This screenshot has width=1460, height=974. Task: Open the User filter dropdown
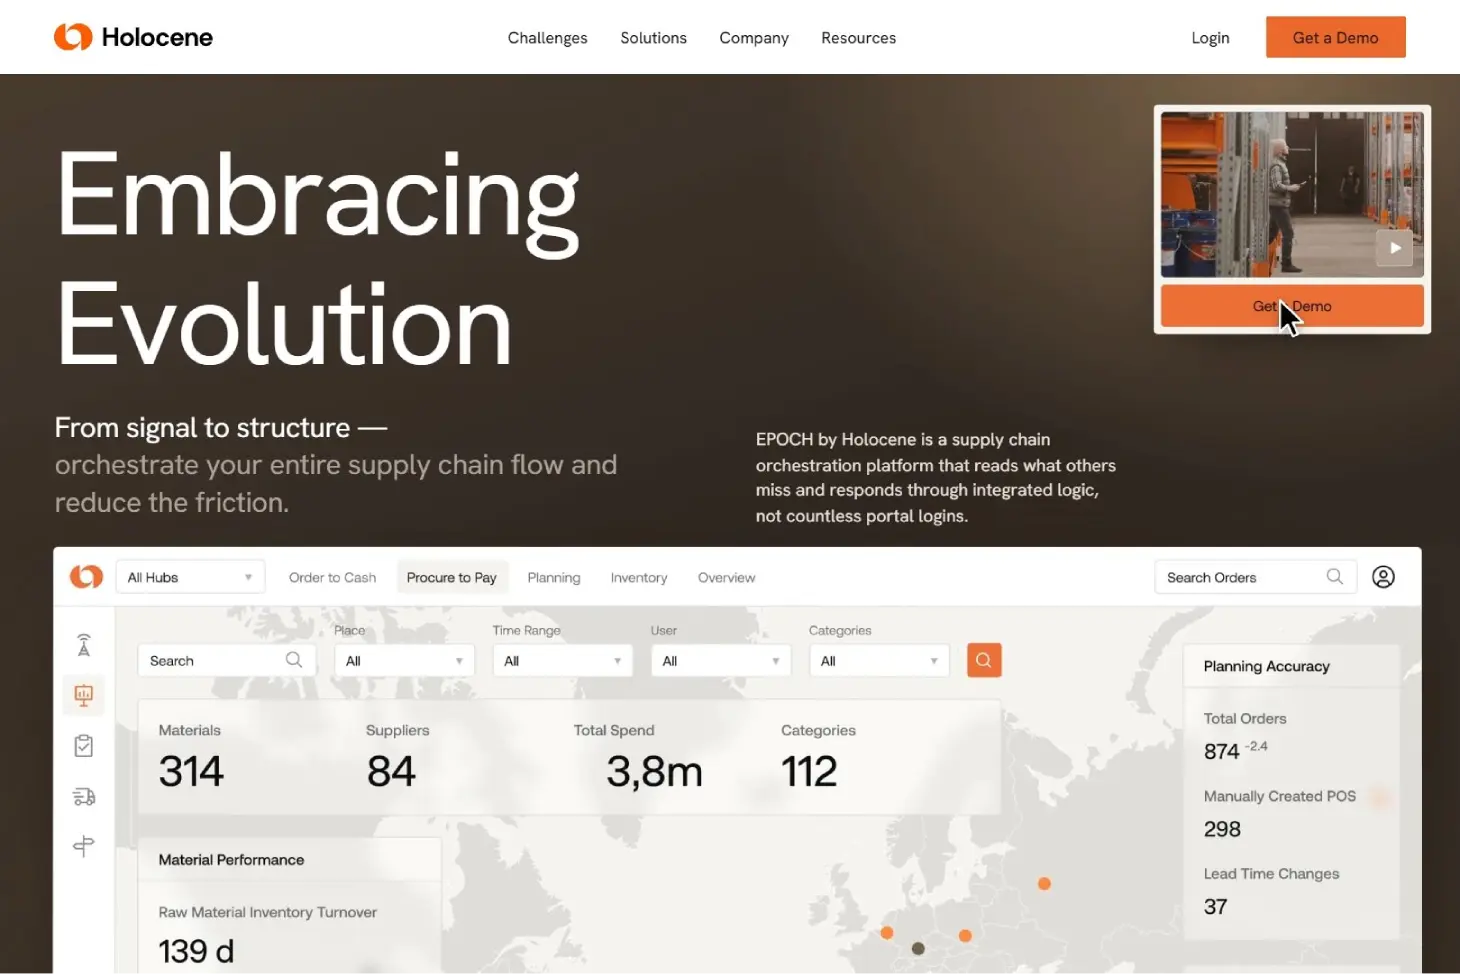pyautogui.click(x=721, y=661)
